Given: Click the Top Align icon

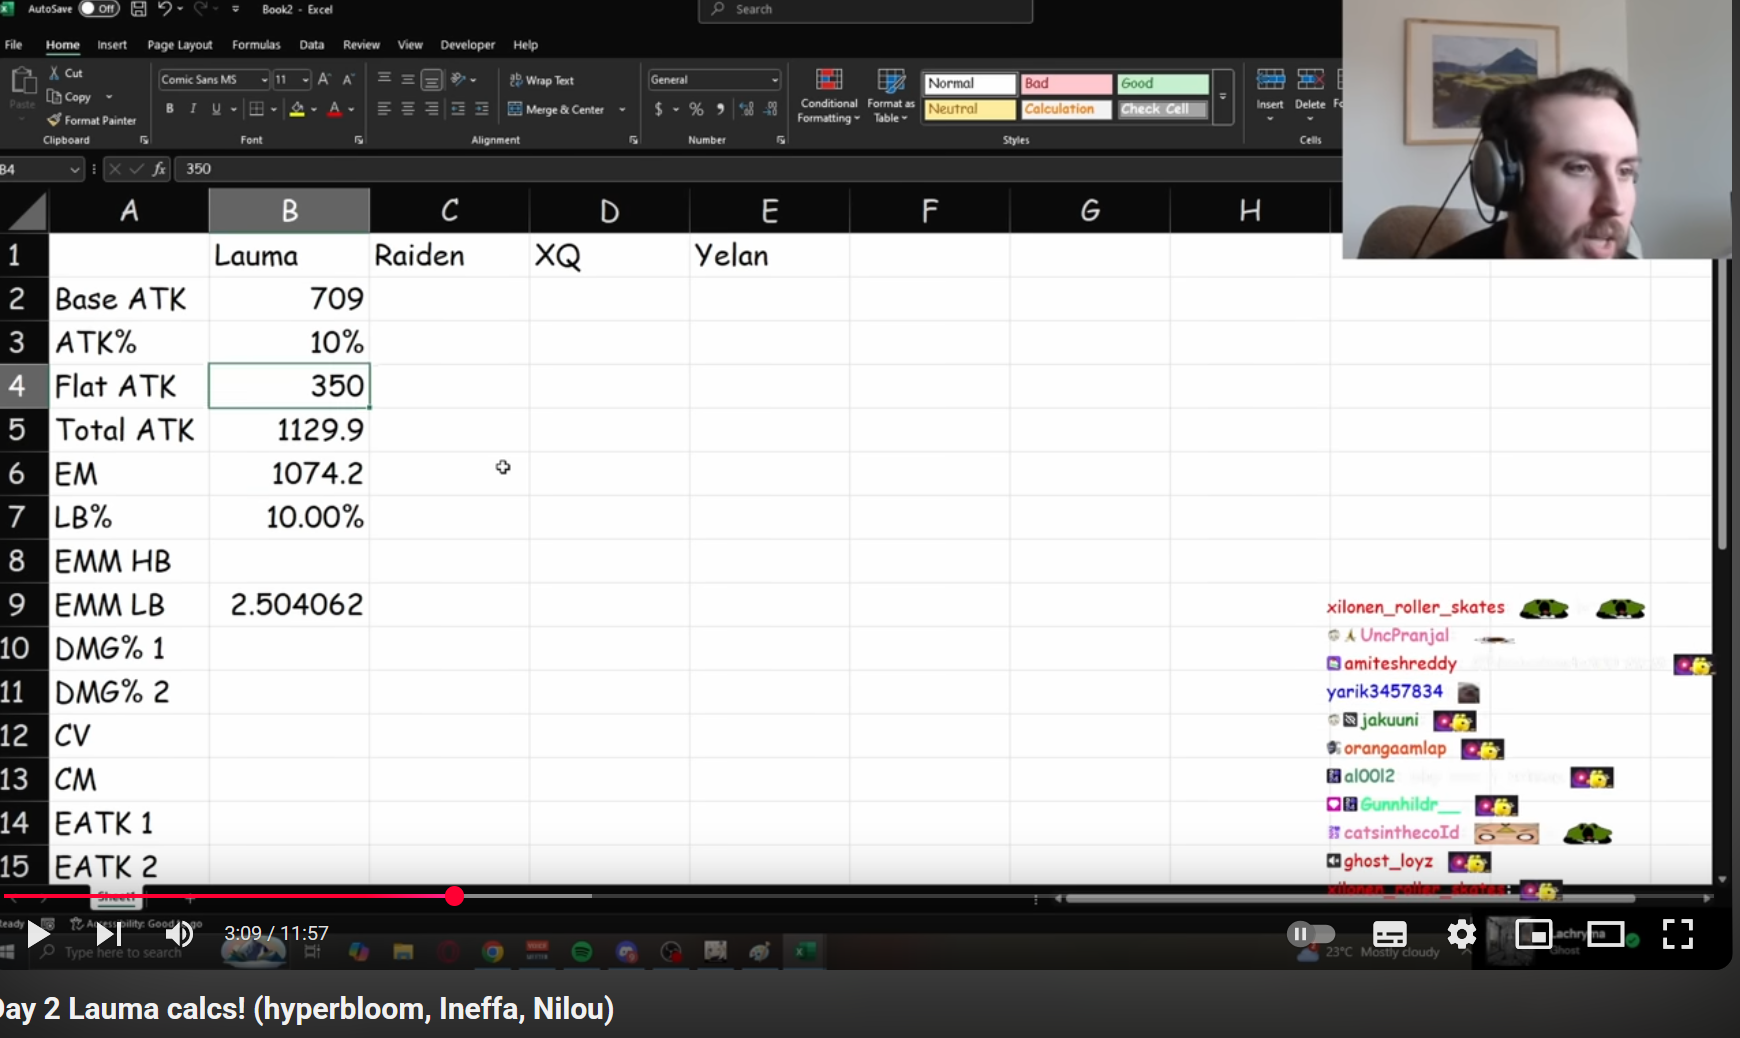Looking at the screenshot, I should coord(384,79).
